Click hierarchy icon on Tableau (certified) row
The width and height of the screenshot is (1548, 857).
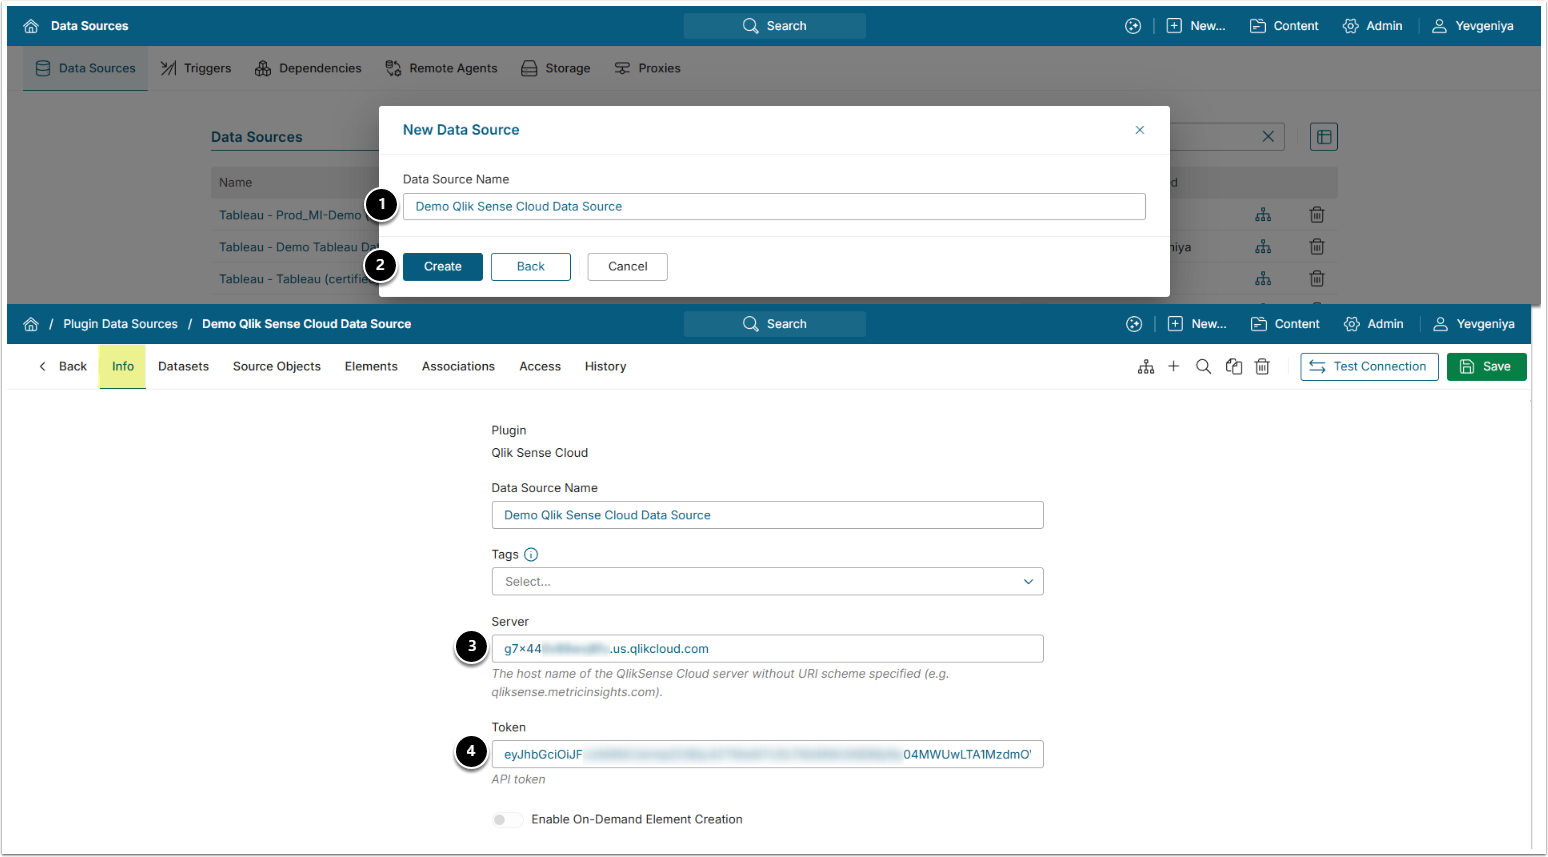tap(1264, 279)
